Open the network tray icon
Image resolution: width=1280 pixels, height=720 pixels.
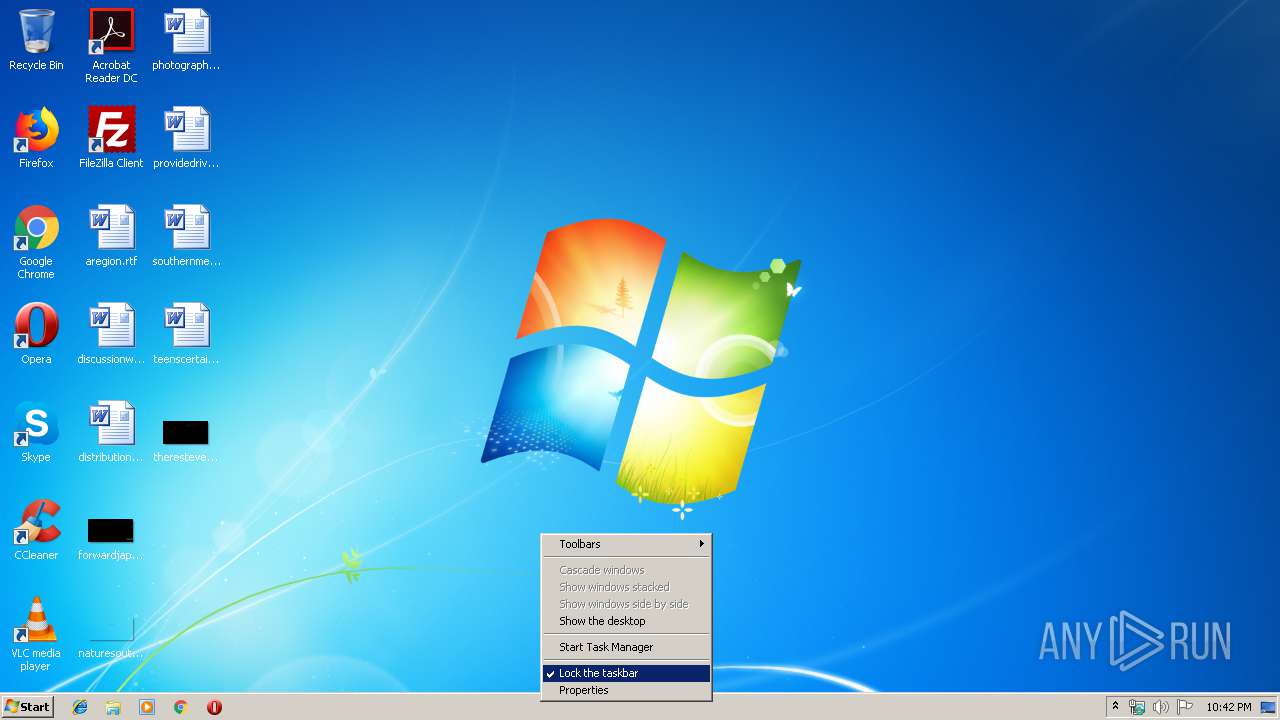pyautogui.click(x=1137, y=707)
